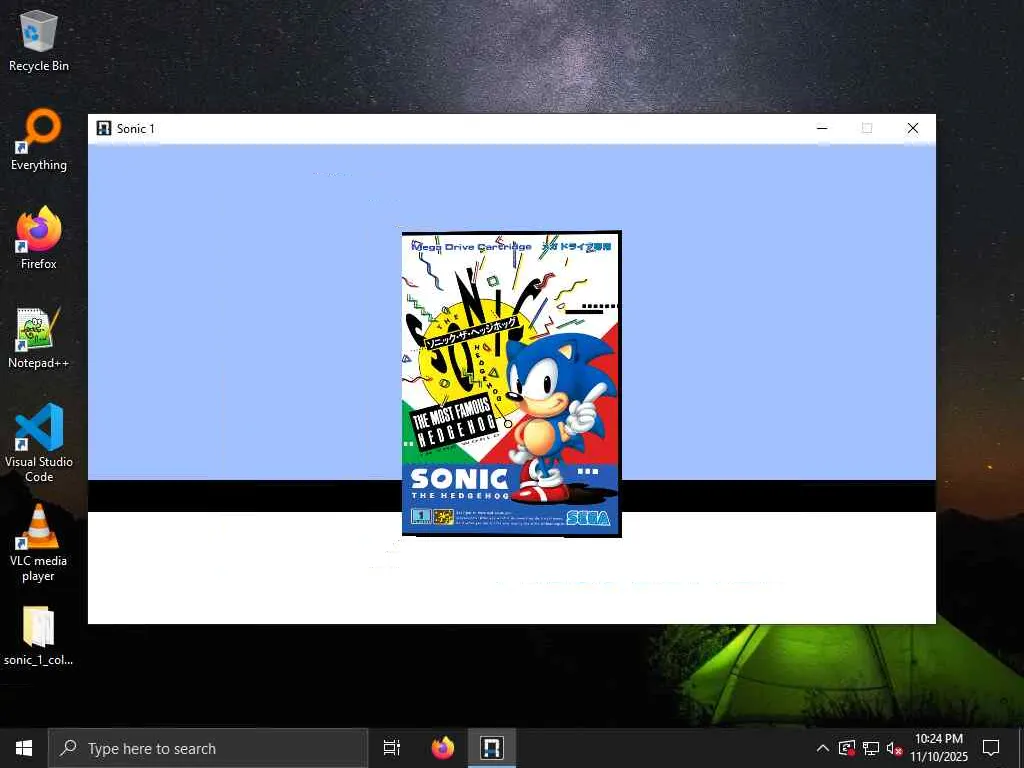Select the Visual Studio Code desktop shortcut

[39, 443]
